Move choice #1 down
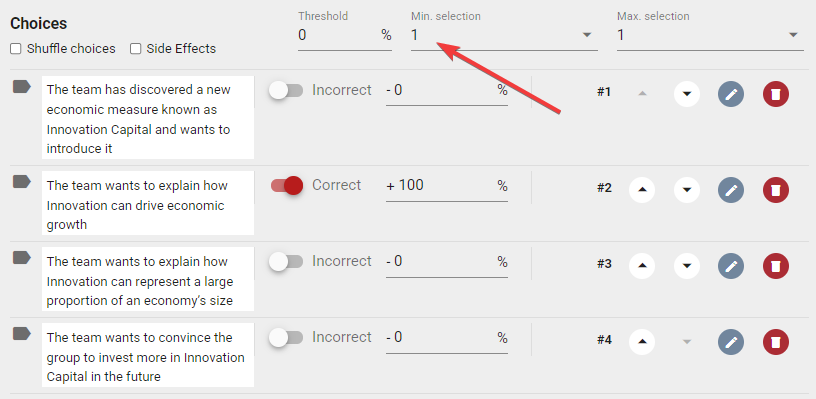The height and width of the screenshot is (399, 816). (686, 94)
